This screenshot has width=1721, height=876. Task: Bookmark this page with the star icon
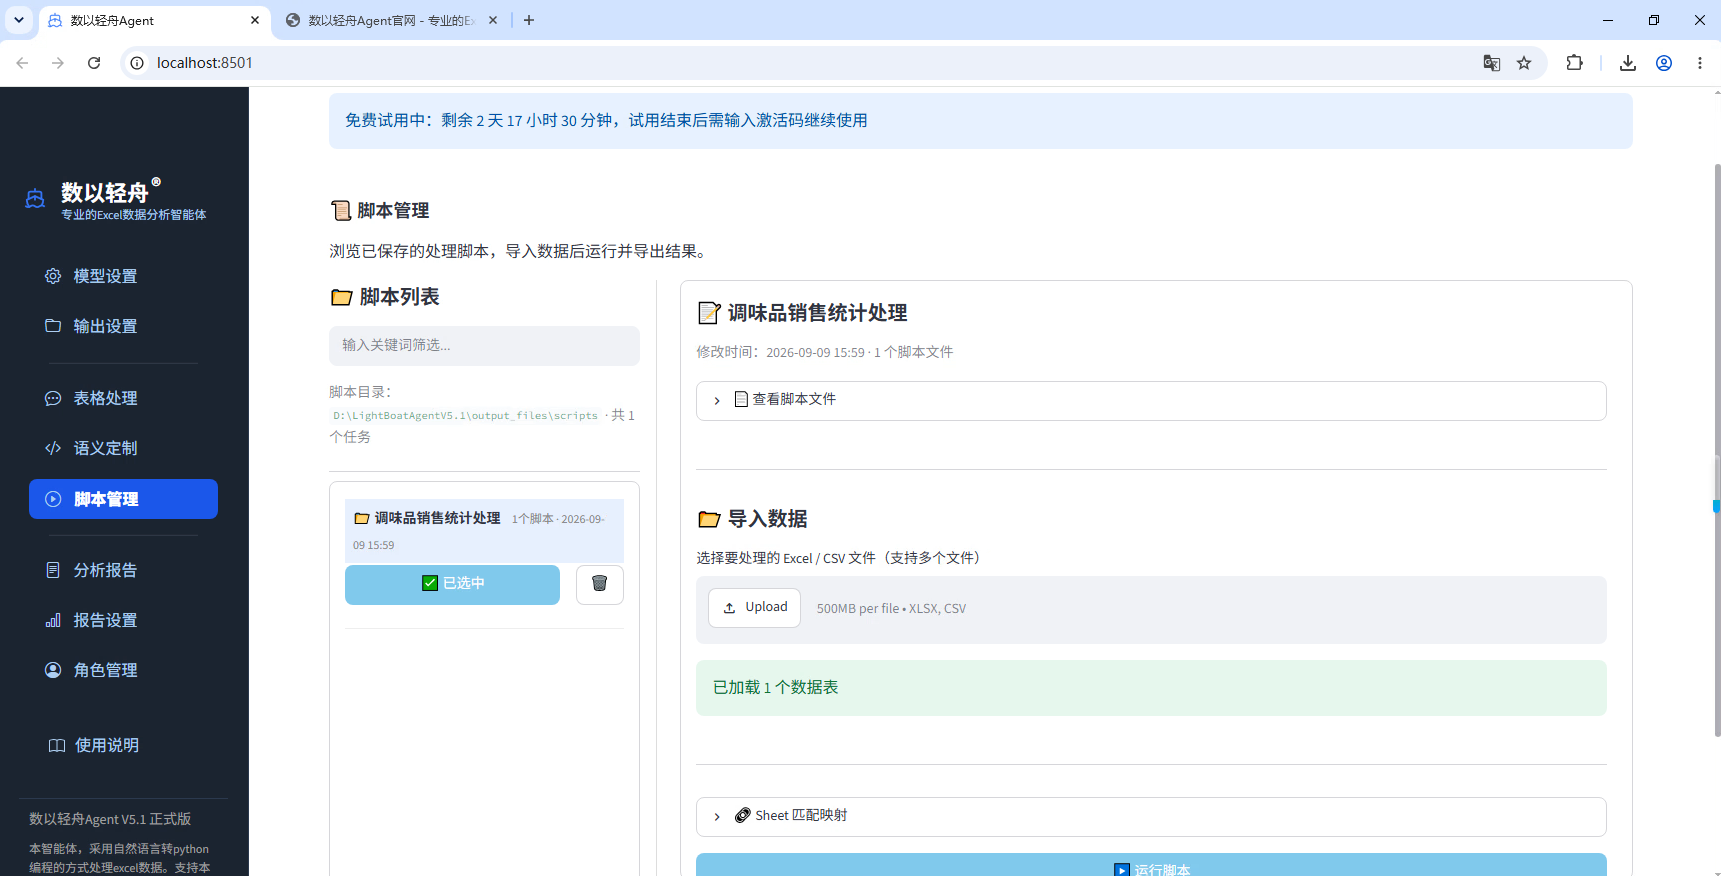pos(1524,63)
